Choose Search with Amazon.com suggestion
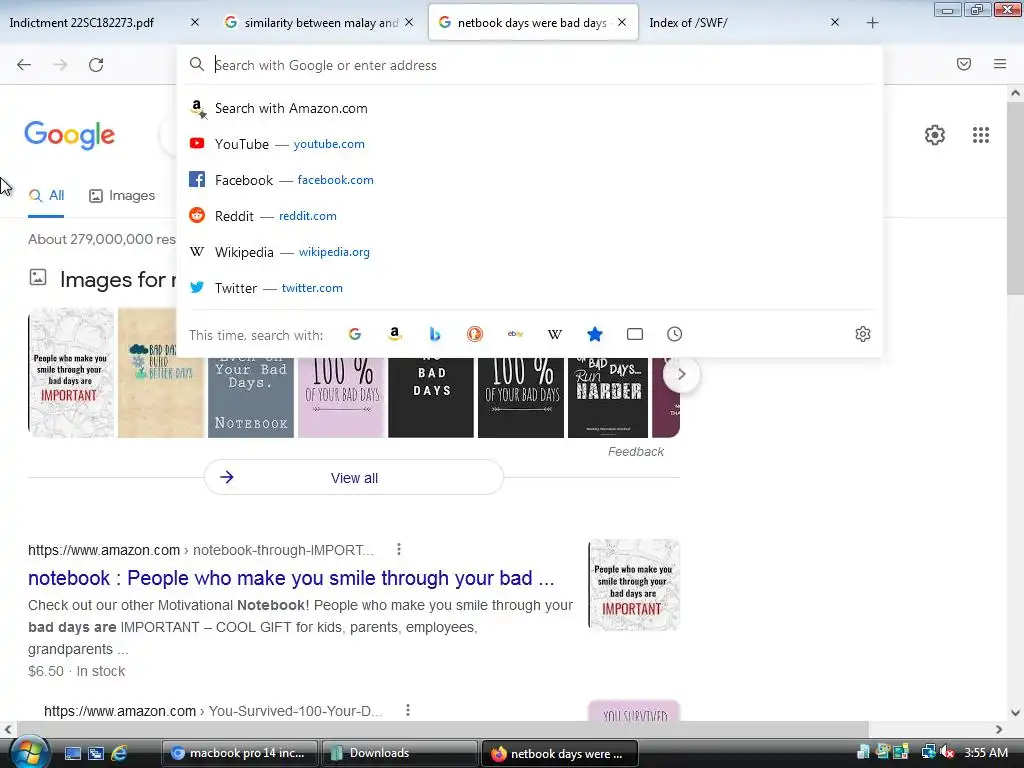The image size is (1024, 768). tap(530, 108)
